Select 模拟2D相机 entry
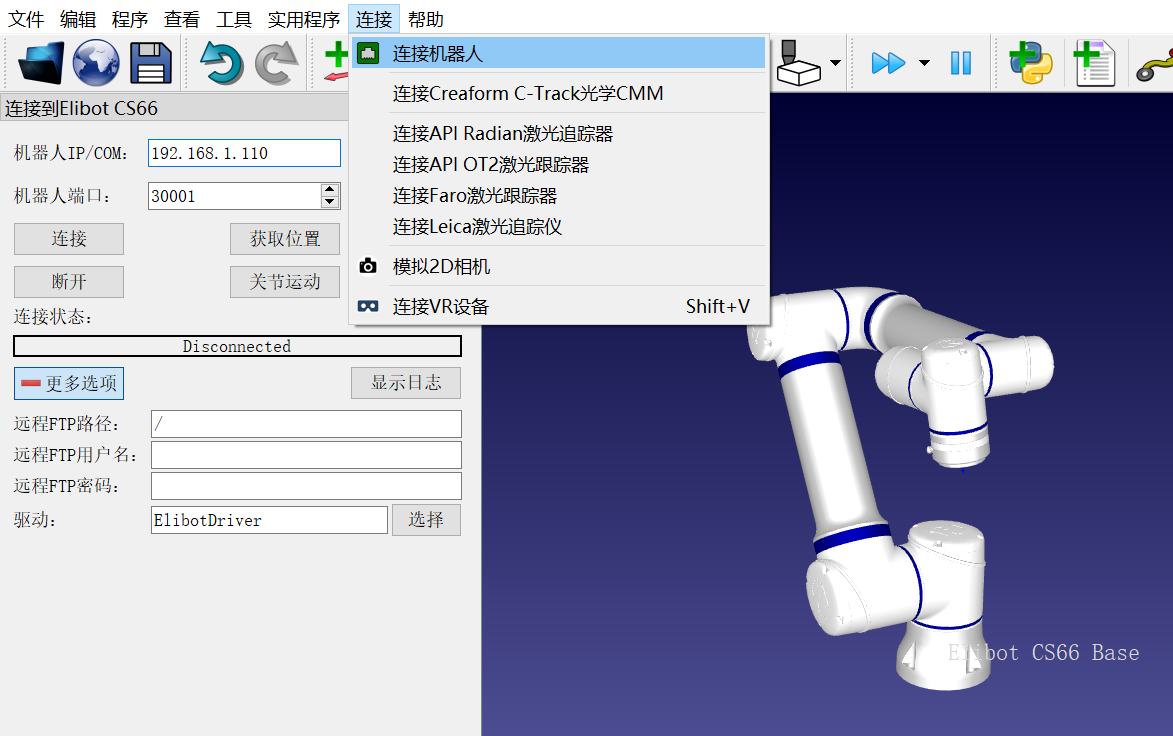Screen dimensions: 1173x736 pos(558,266)
